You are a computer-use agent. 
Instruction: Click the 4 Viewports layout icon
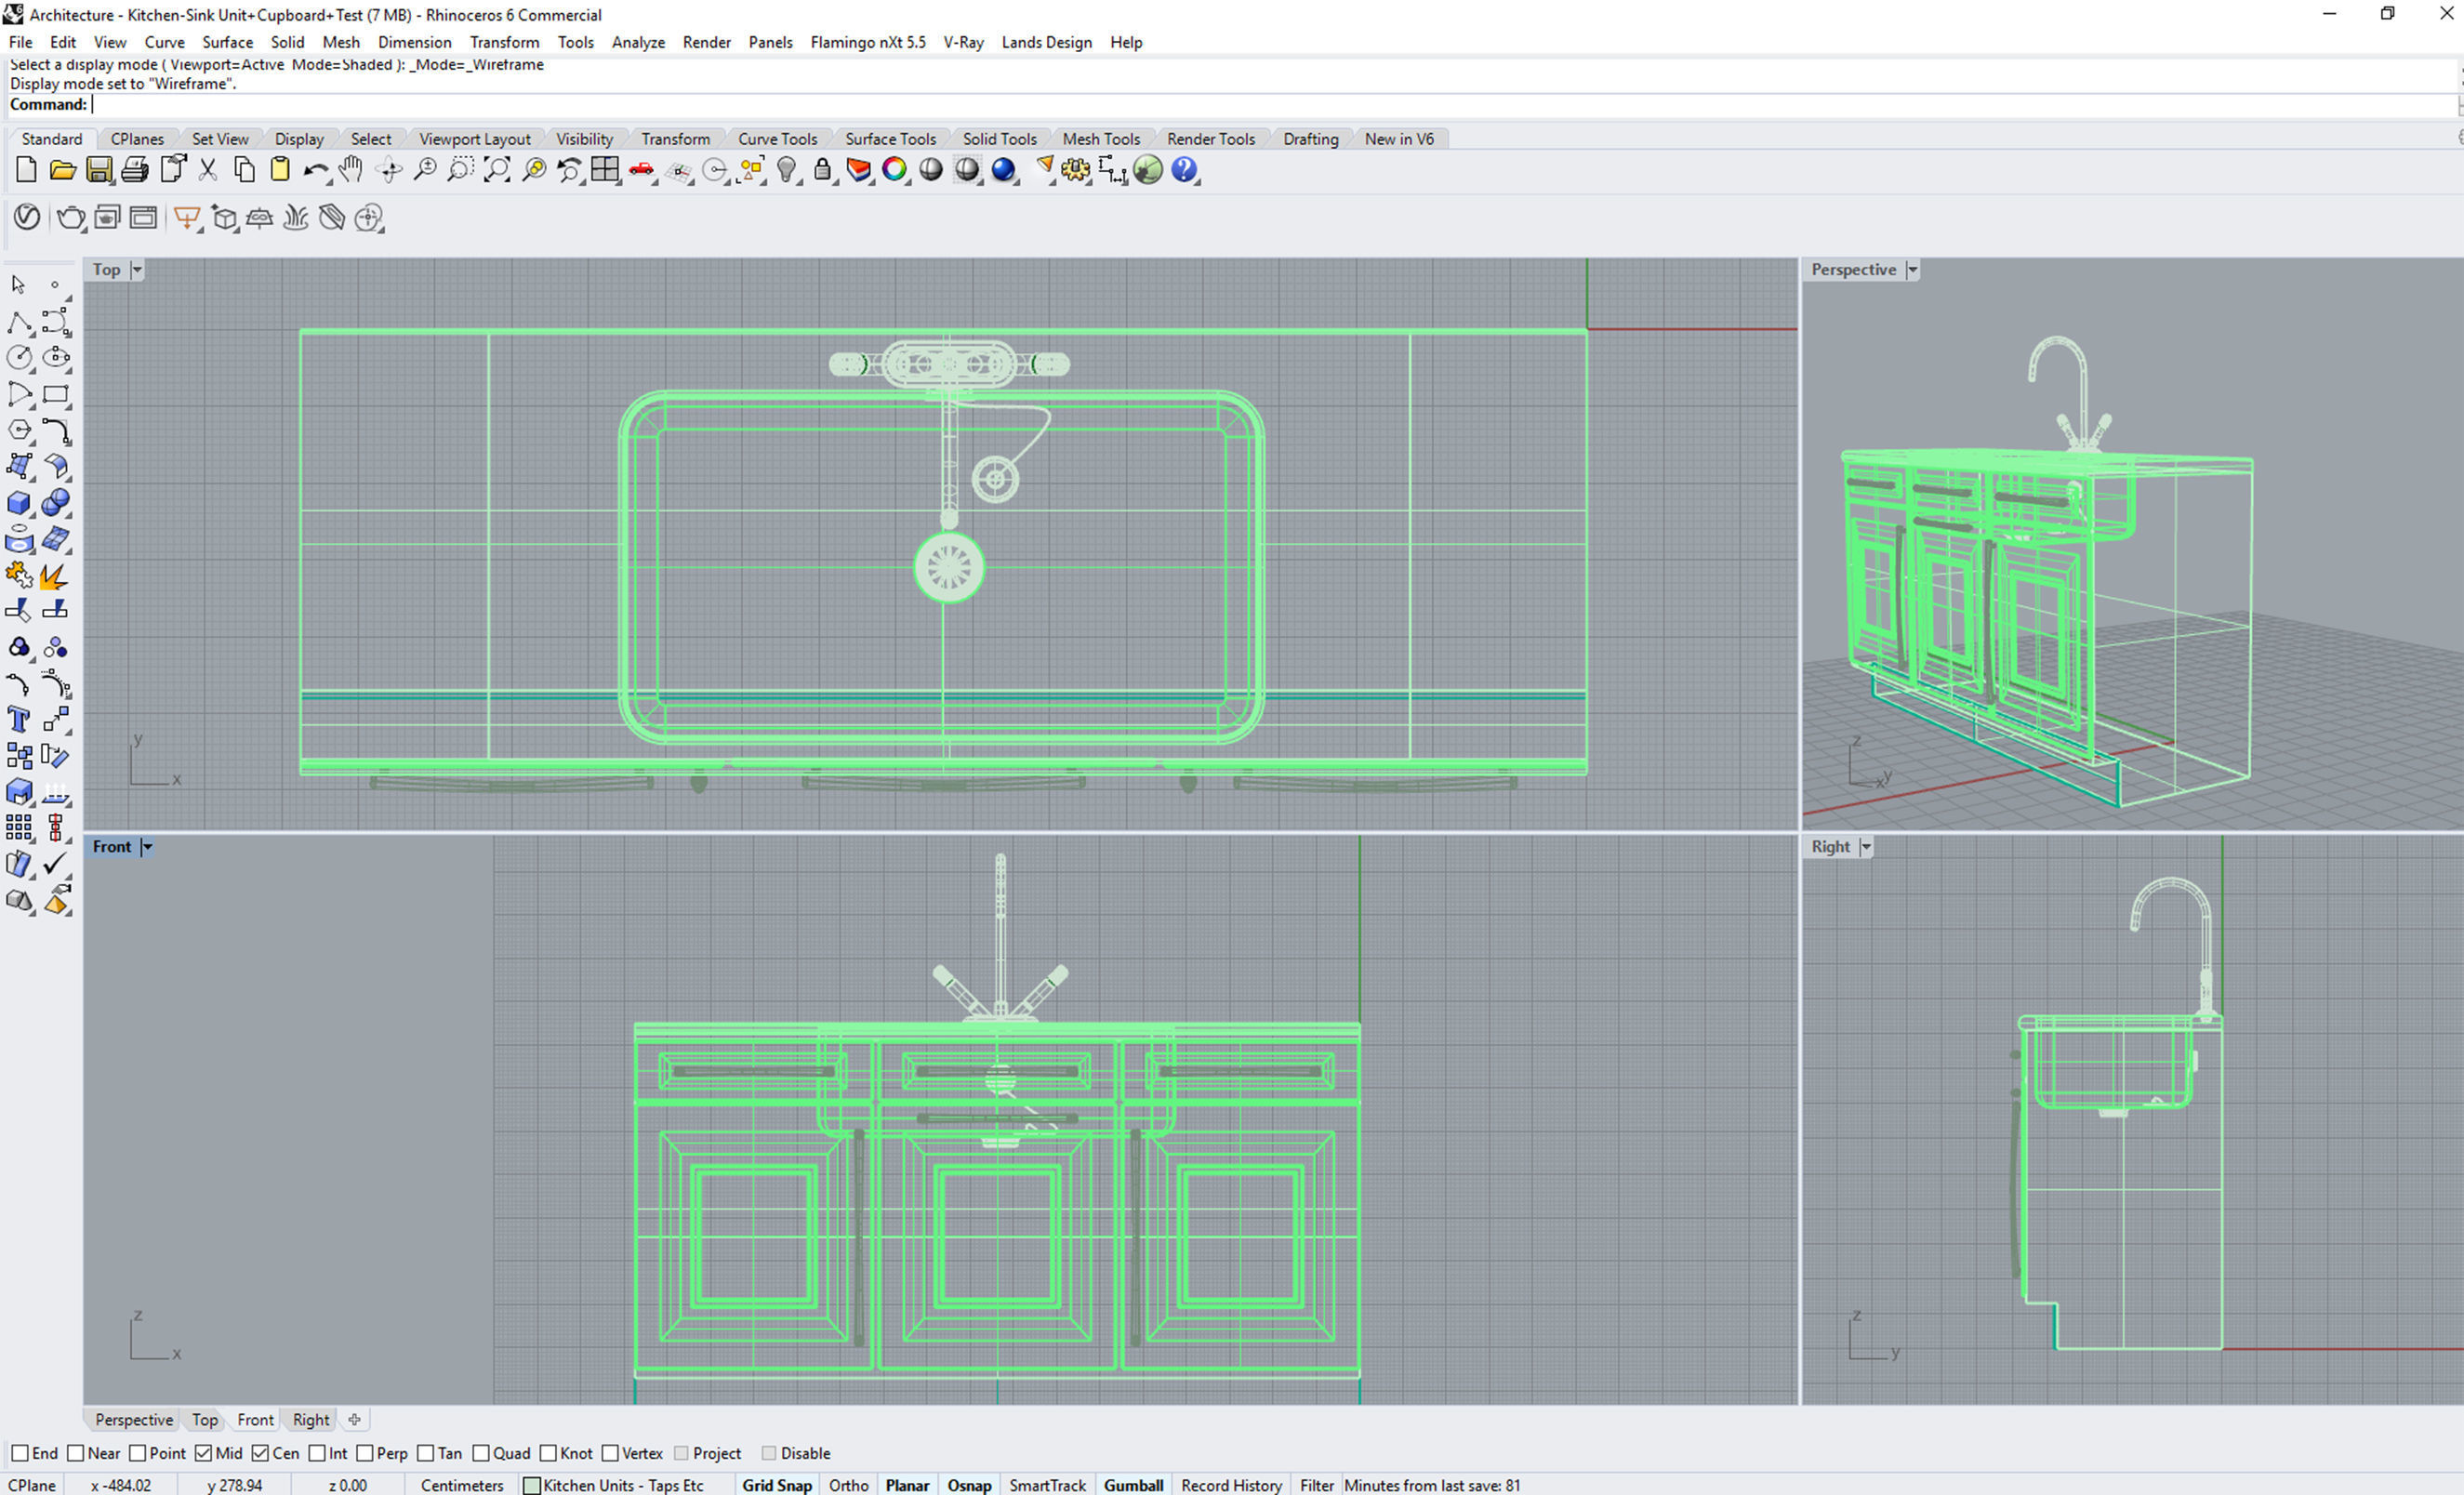(x=605, y=170)
